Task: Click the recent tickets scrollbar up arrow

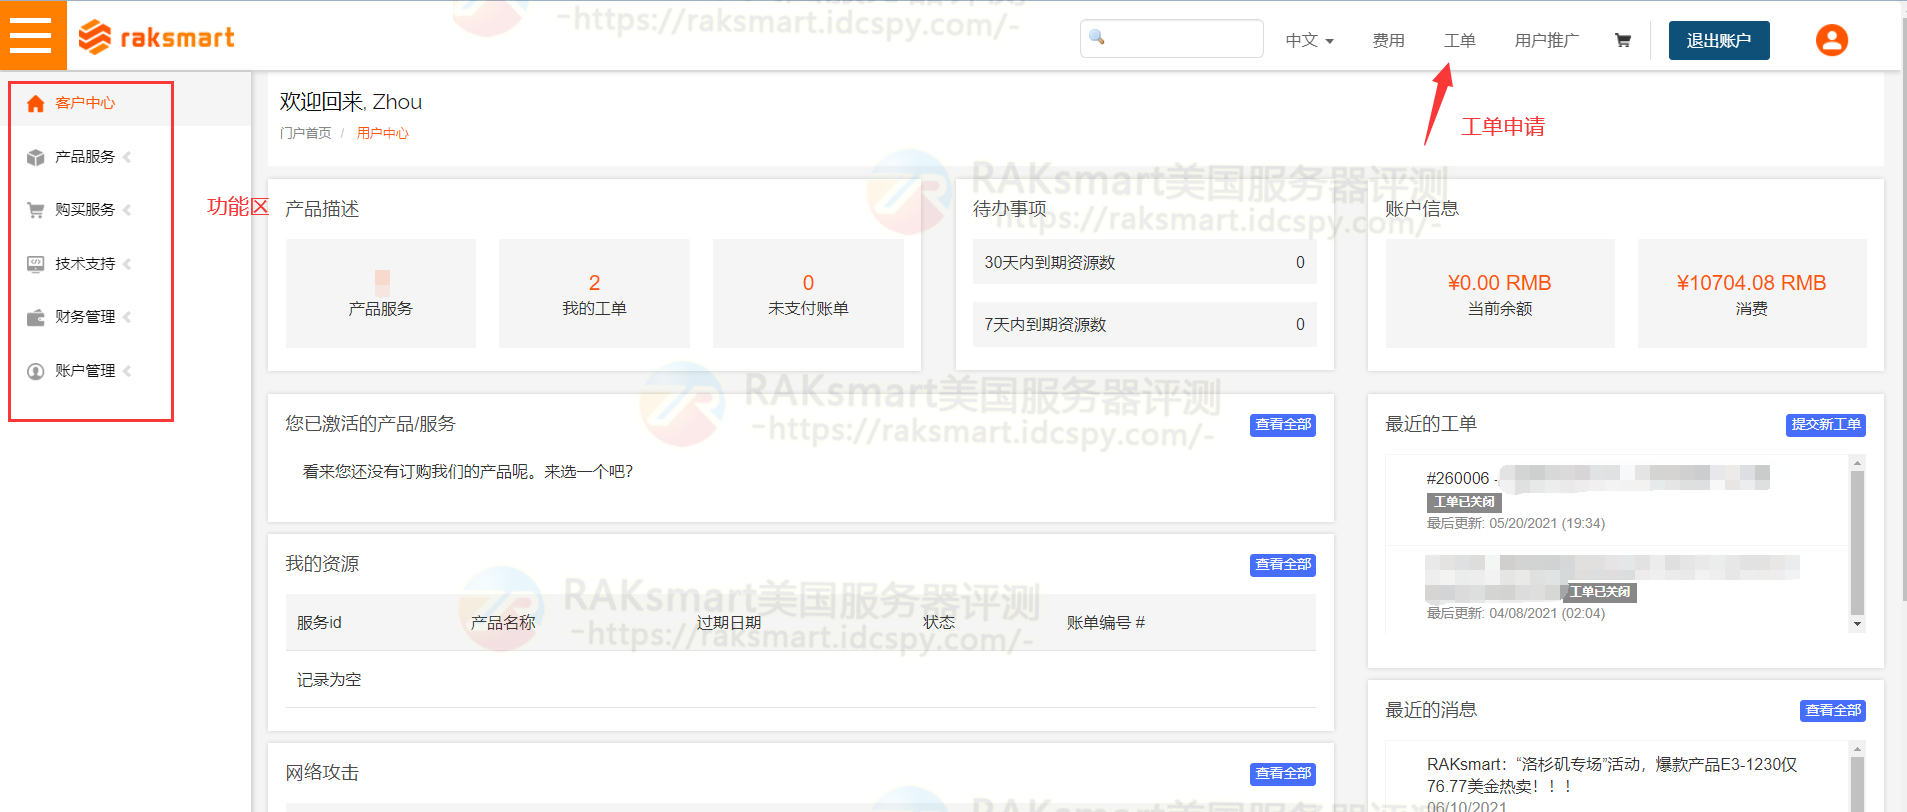Action: [x=1857, y=462]
